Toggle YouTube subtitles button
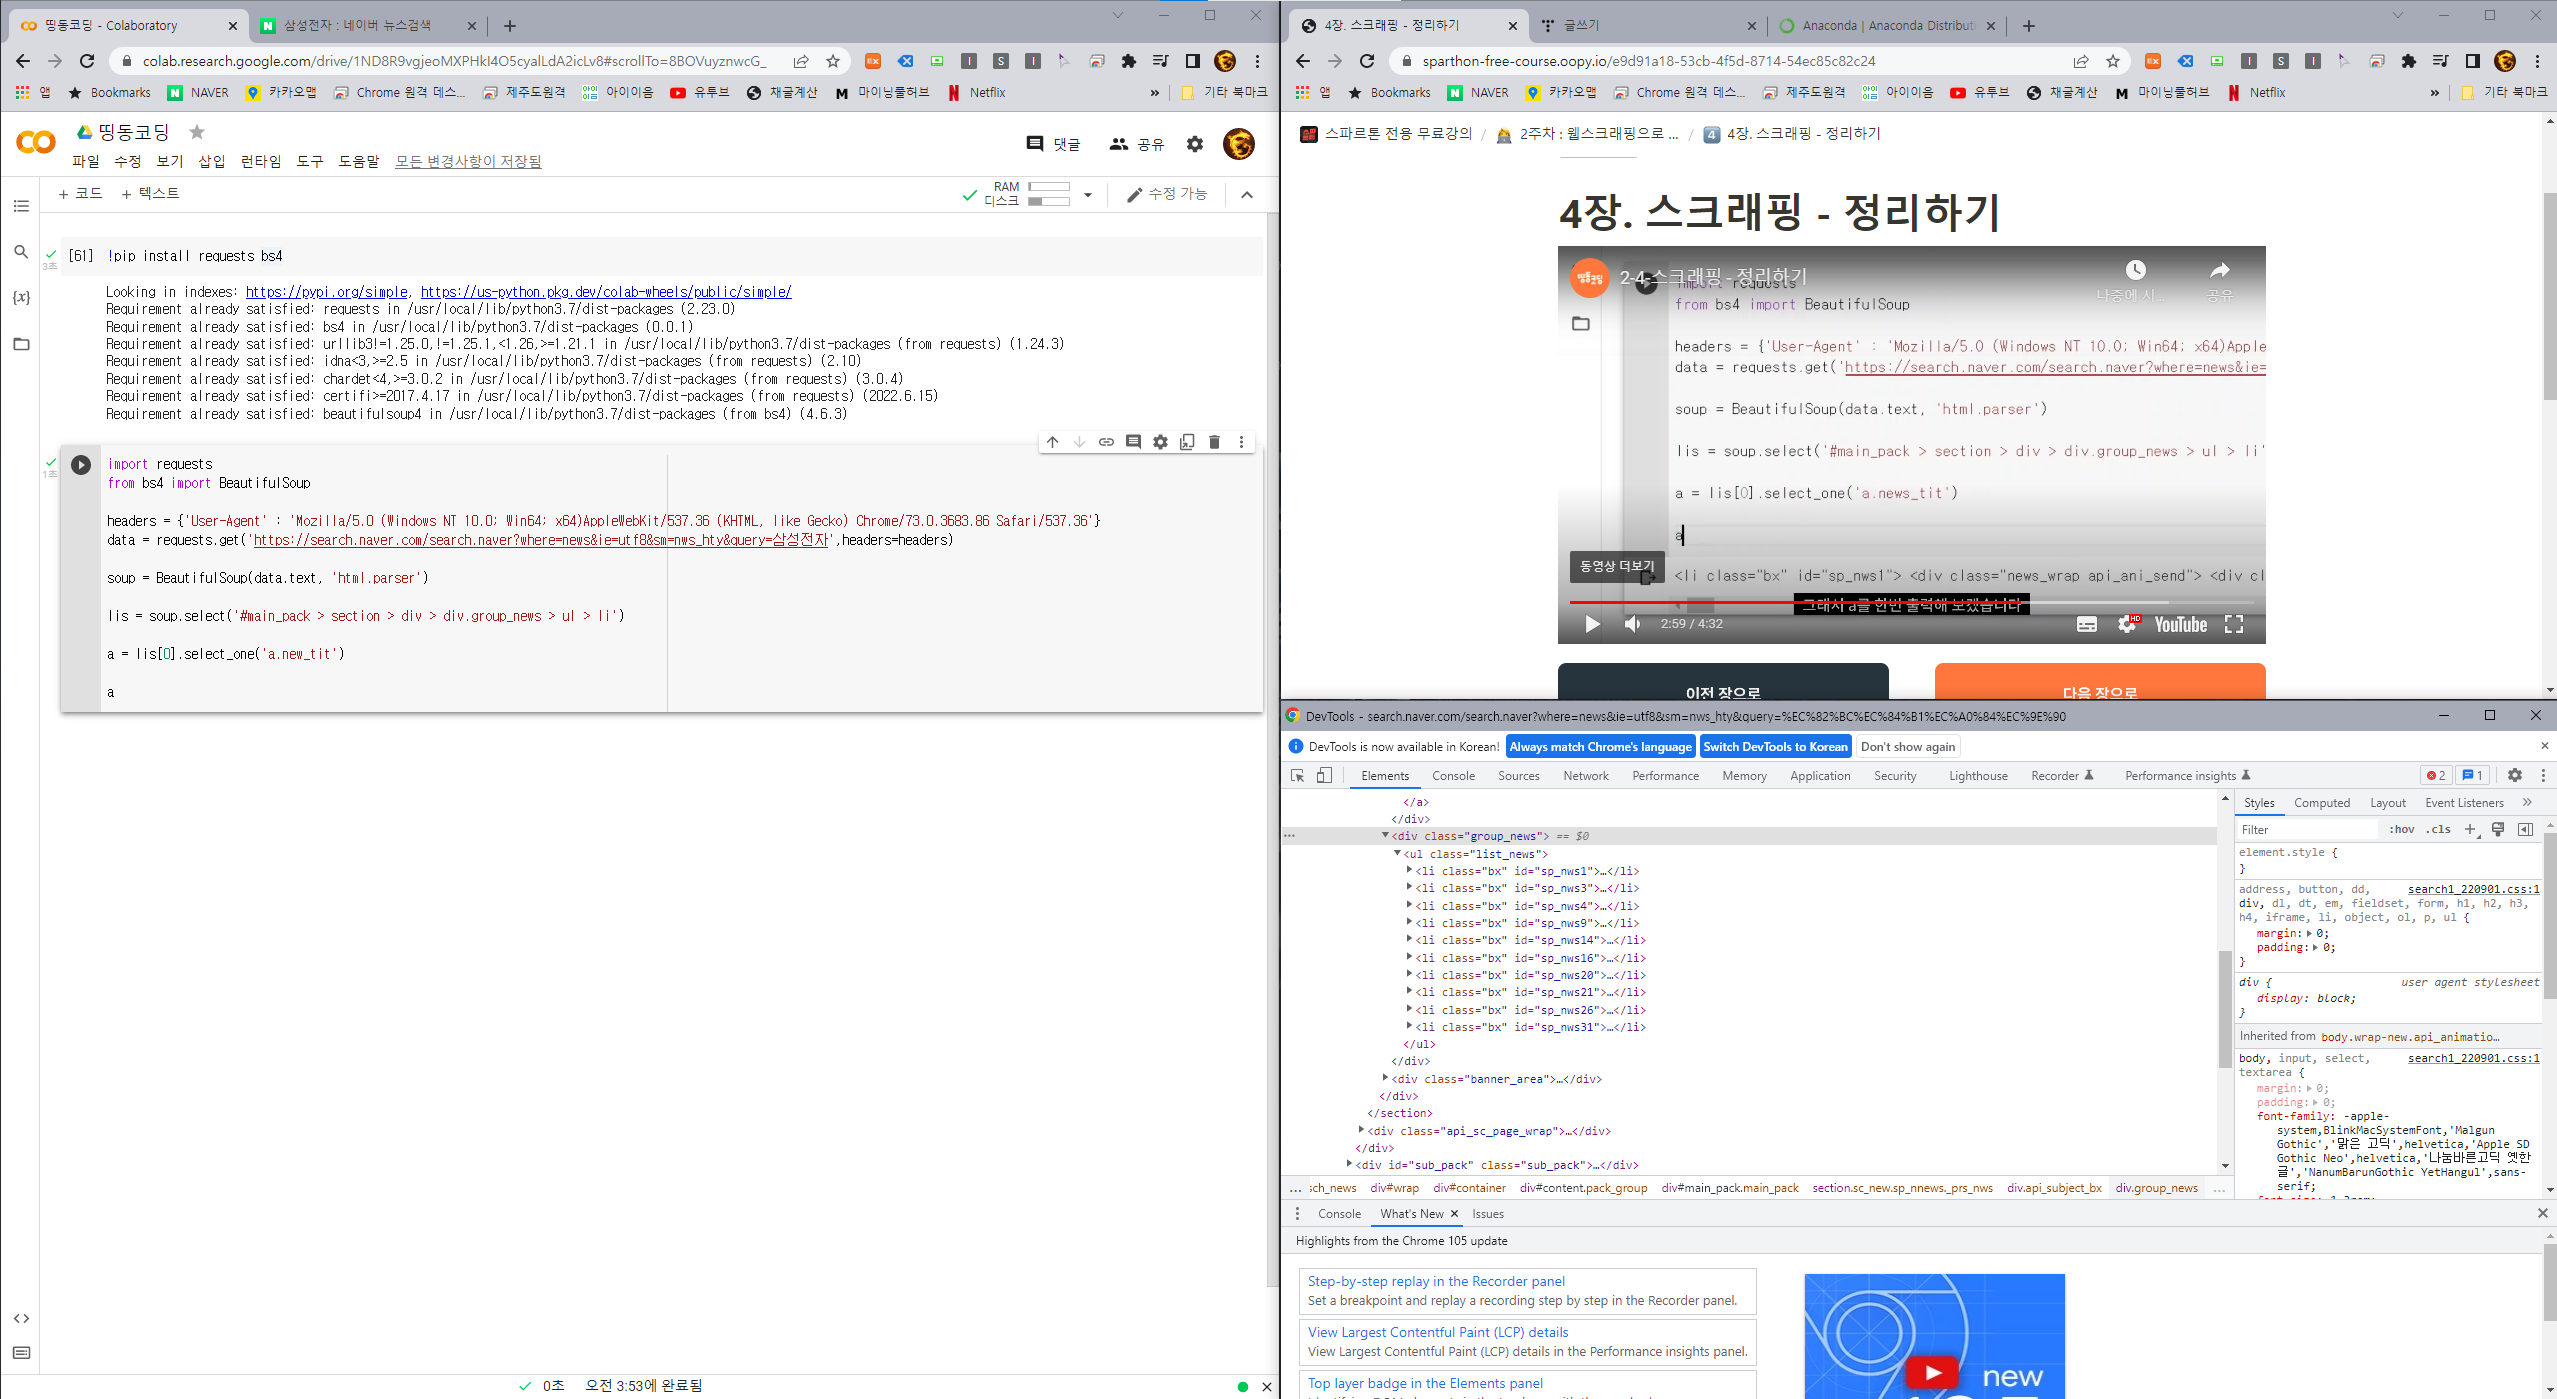The width and height of the screenshot is (2557, 1399). (x=2087, y=624)
